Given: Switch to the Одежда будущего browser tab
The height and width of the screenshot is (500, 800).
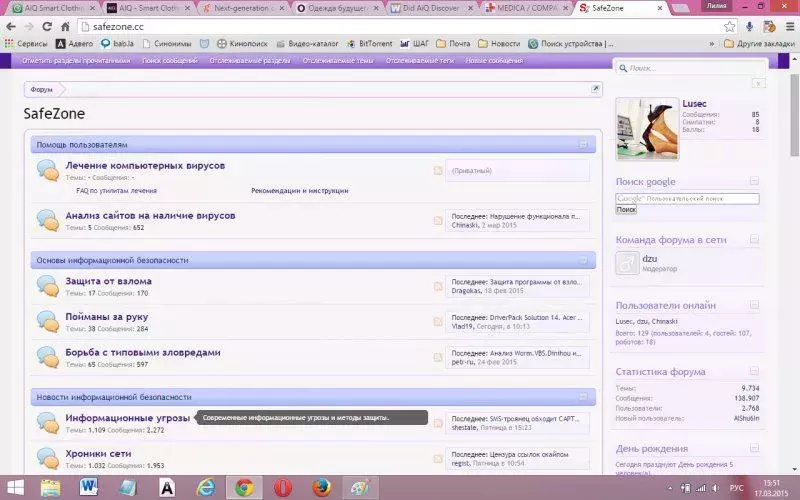Looking at the screenshot, I should [337, 8].
